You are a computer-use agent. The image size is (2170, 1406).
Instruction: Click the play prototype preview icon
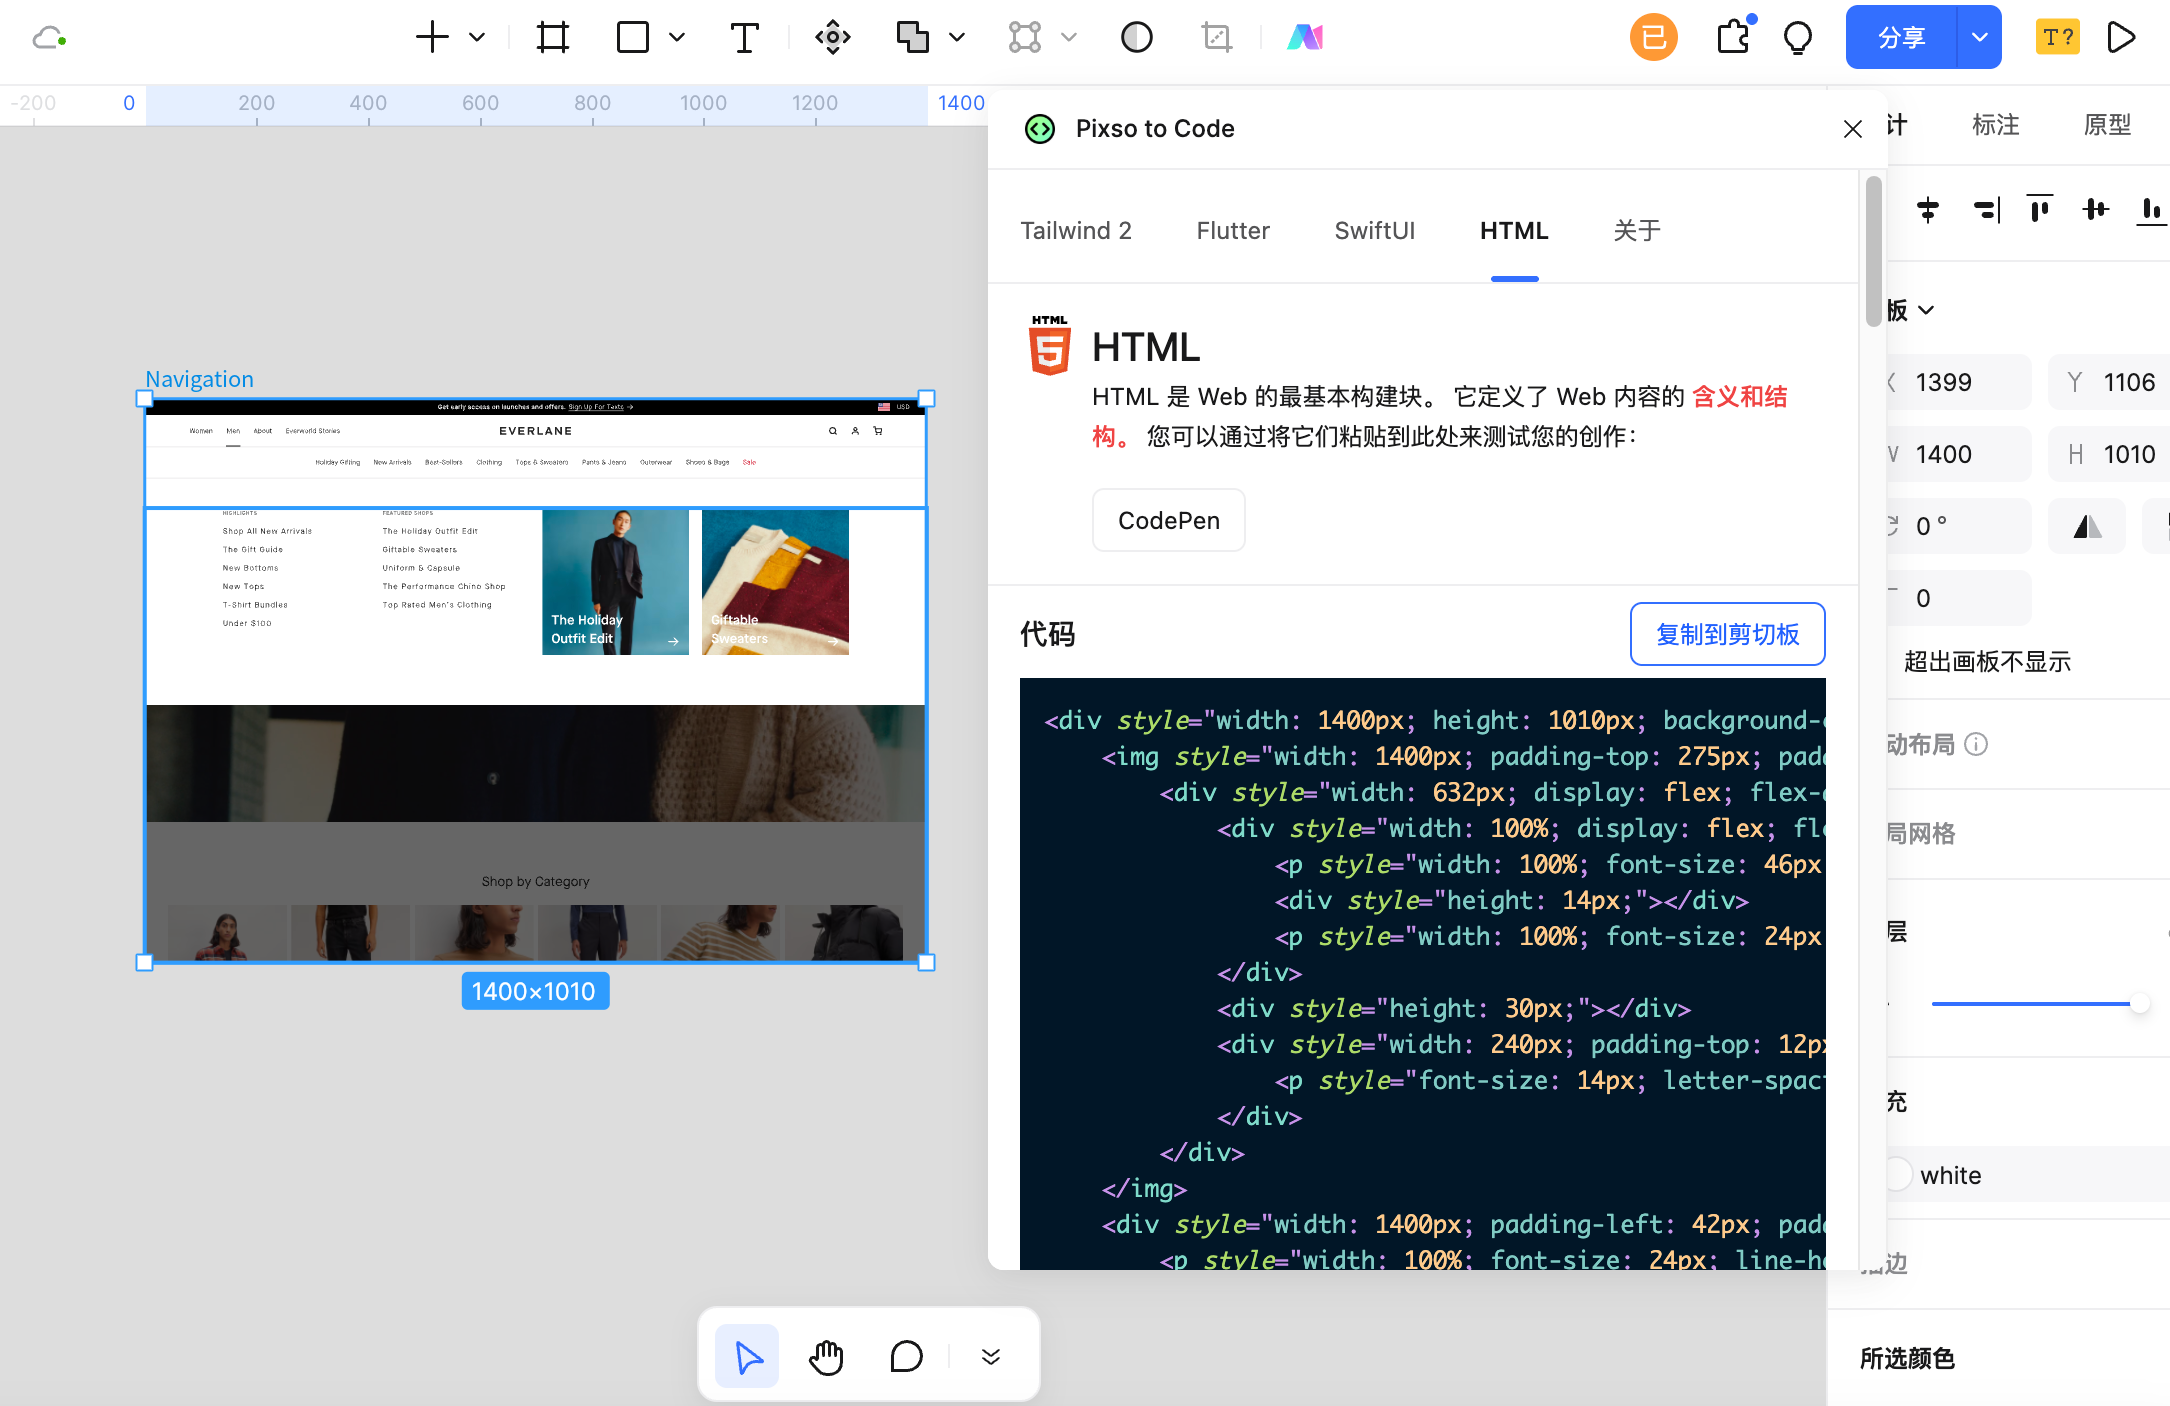2121,37
